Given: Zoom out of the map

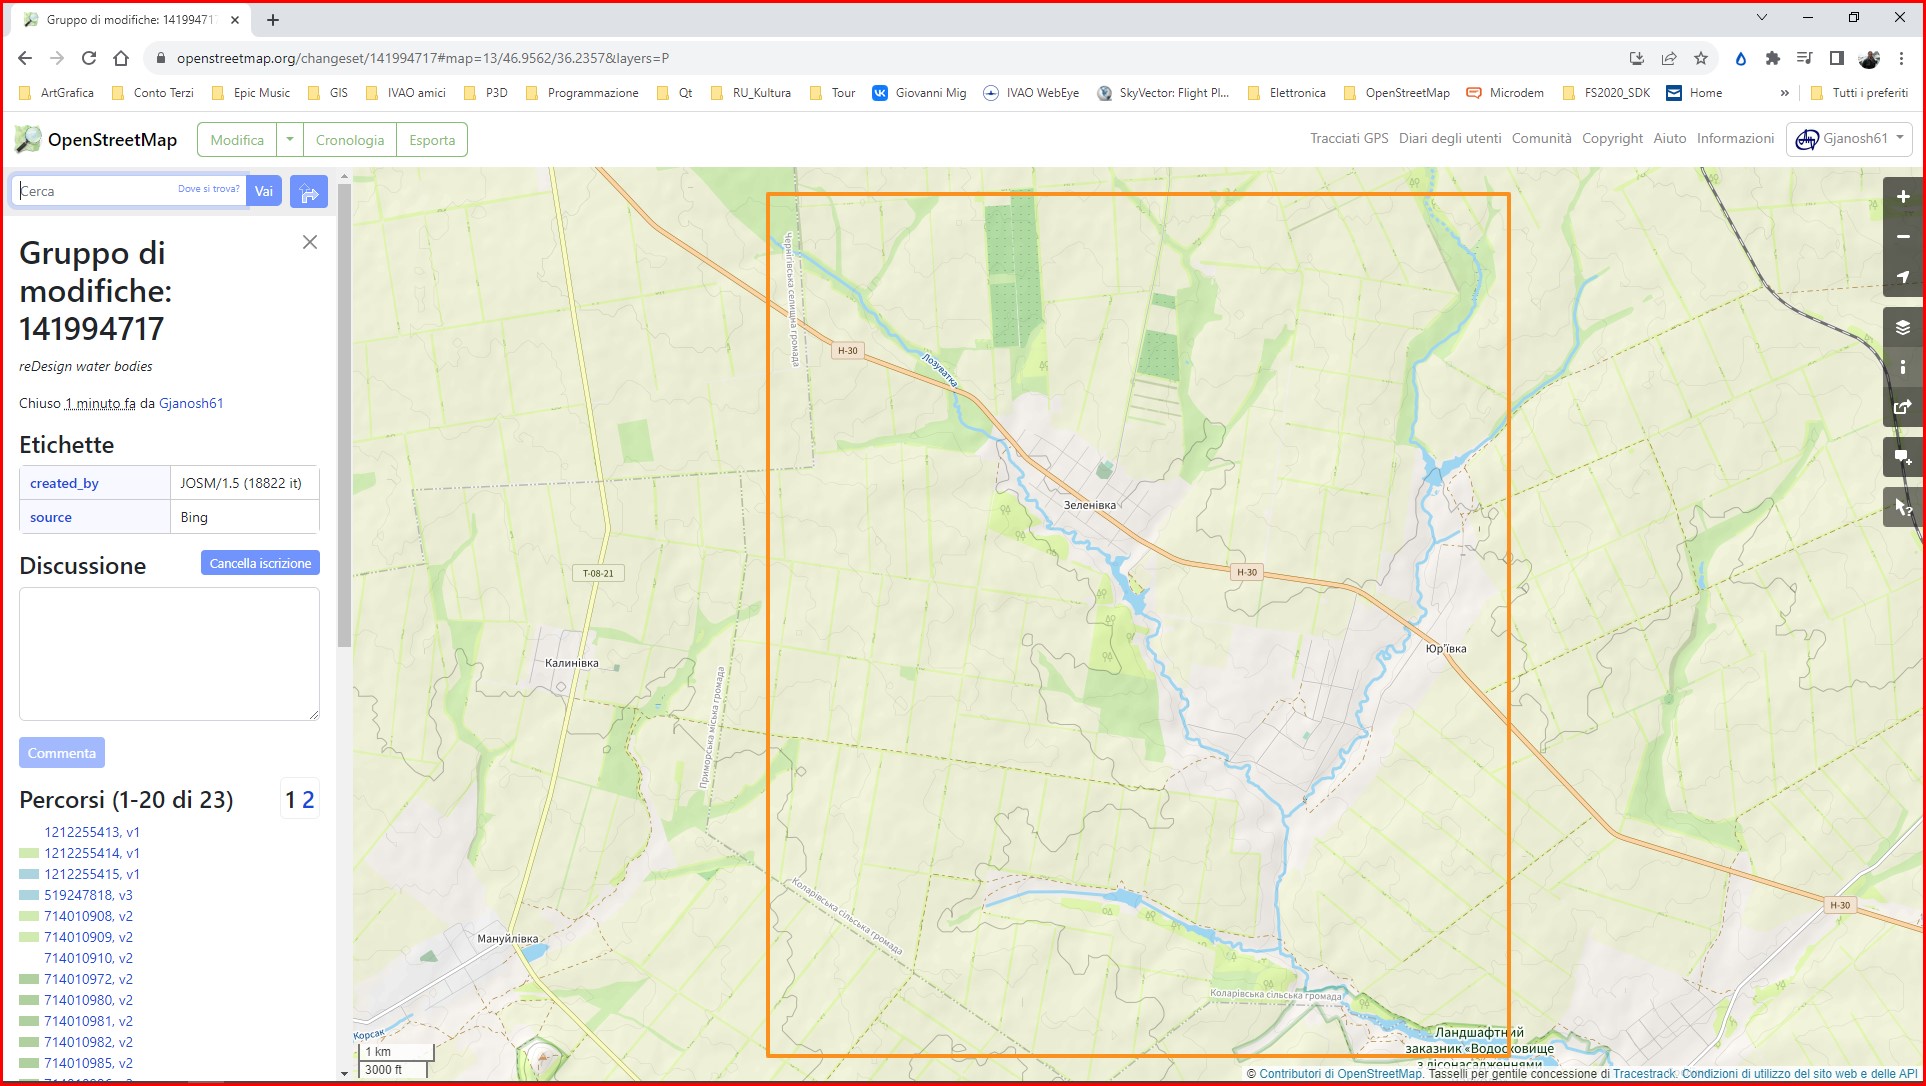Looking at the screenshot, I should coord(1902,237).
